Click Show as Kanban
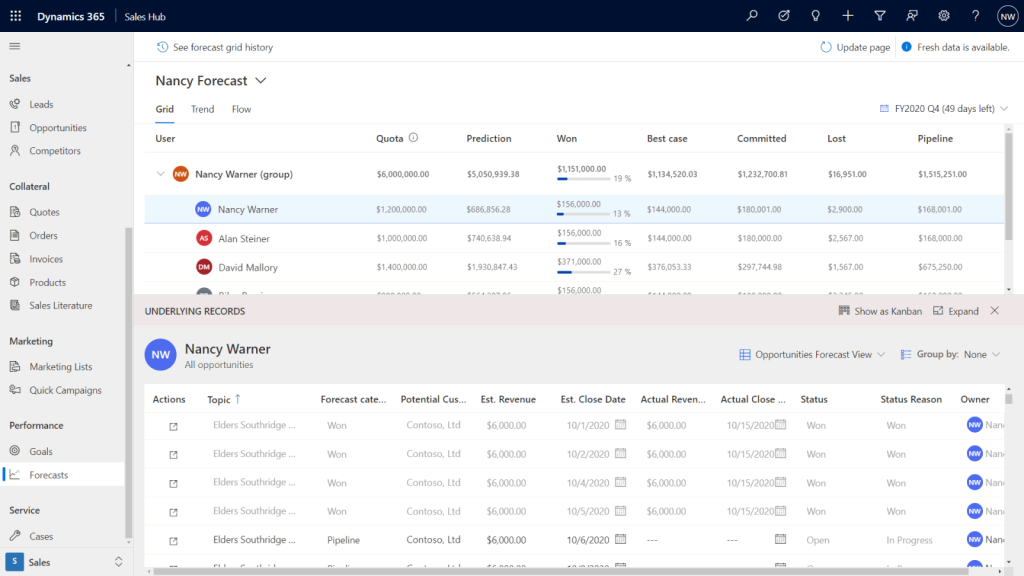 (880, 311)
